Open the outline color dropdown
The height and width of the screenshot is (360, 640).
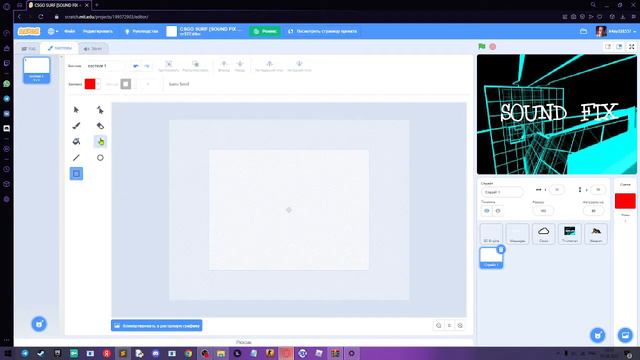pos(134,84)
